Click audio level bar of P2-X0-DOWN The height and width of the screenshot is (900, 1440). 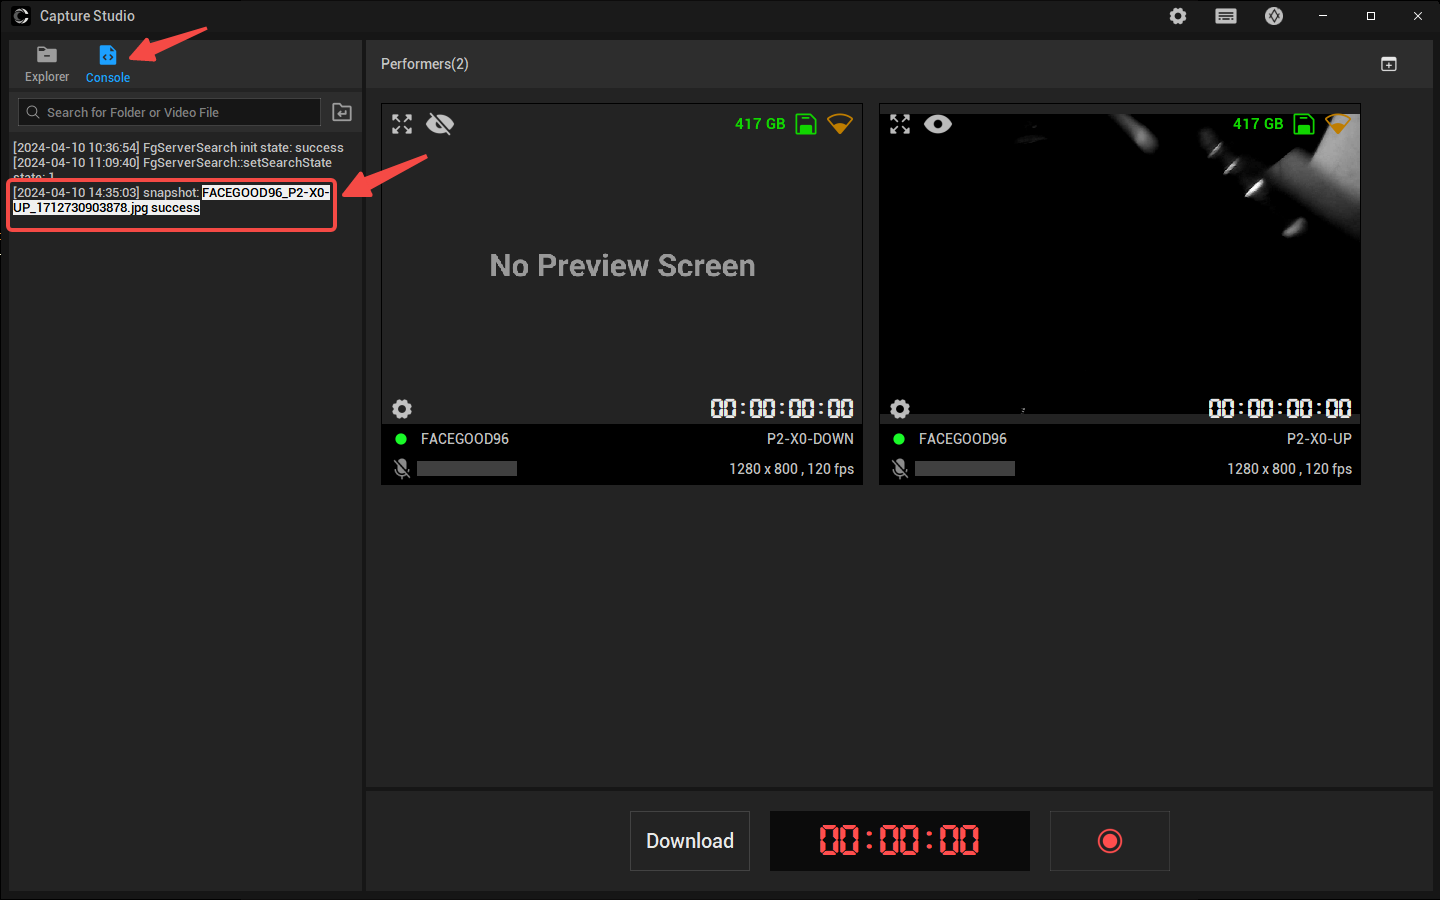[x=467, y=468]
